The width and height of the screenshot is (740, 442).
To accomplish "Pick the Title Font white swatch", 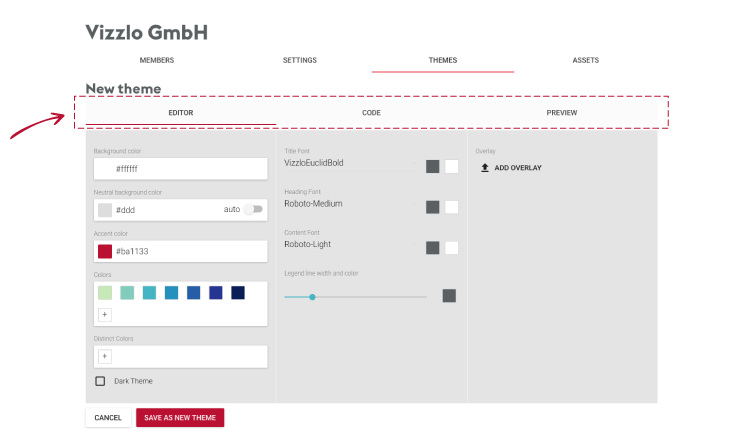I will coord(452,167).
